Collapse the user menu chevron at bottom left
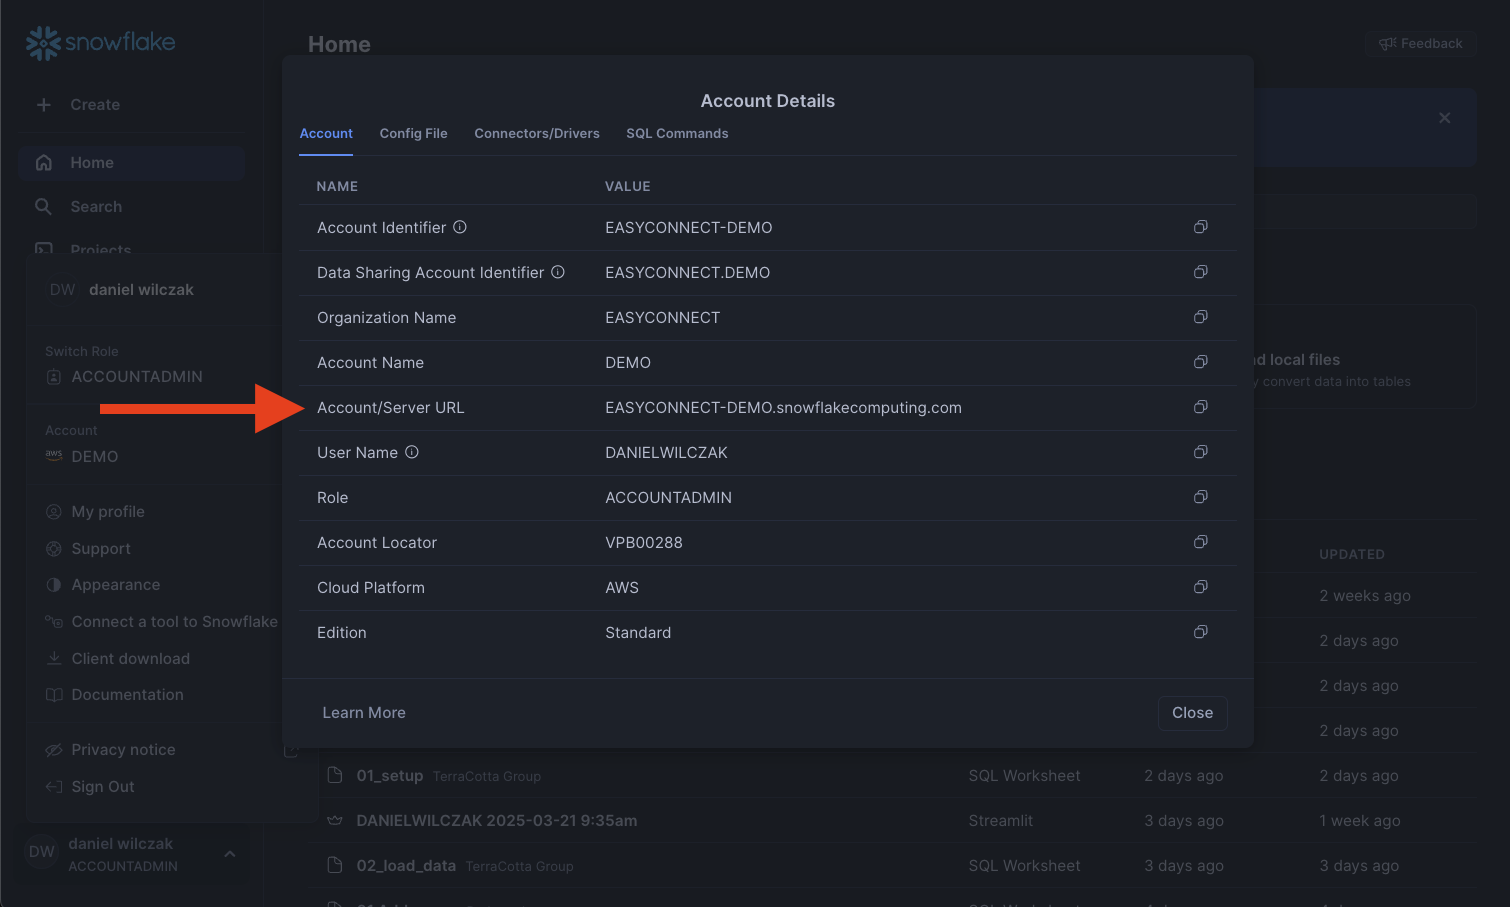Image resolution: width=1510 pixels, height=907 pixels. [230, 854]
